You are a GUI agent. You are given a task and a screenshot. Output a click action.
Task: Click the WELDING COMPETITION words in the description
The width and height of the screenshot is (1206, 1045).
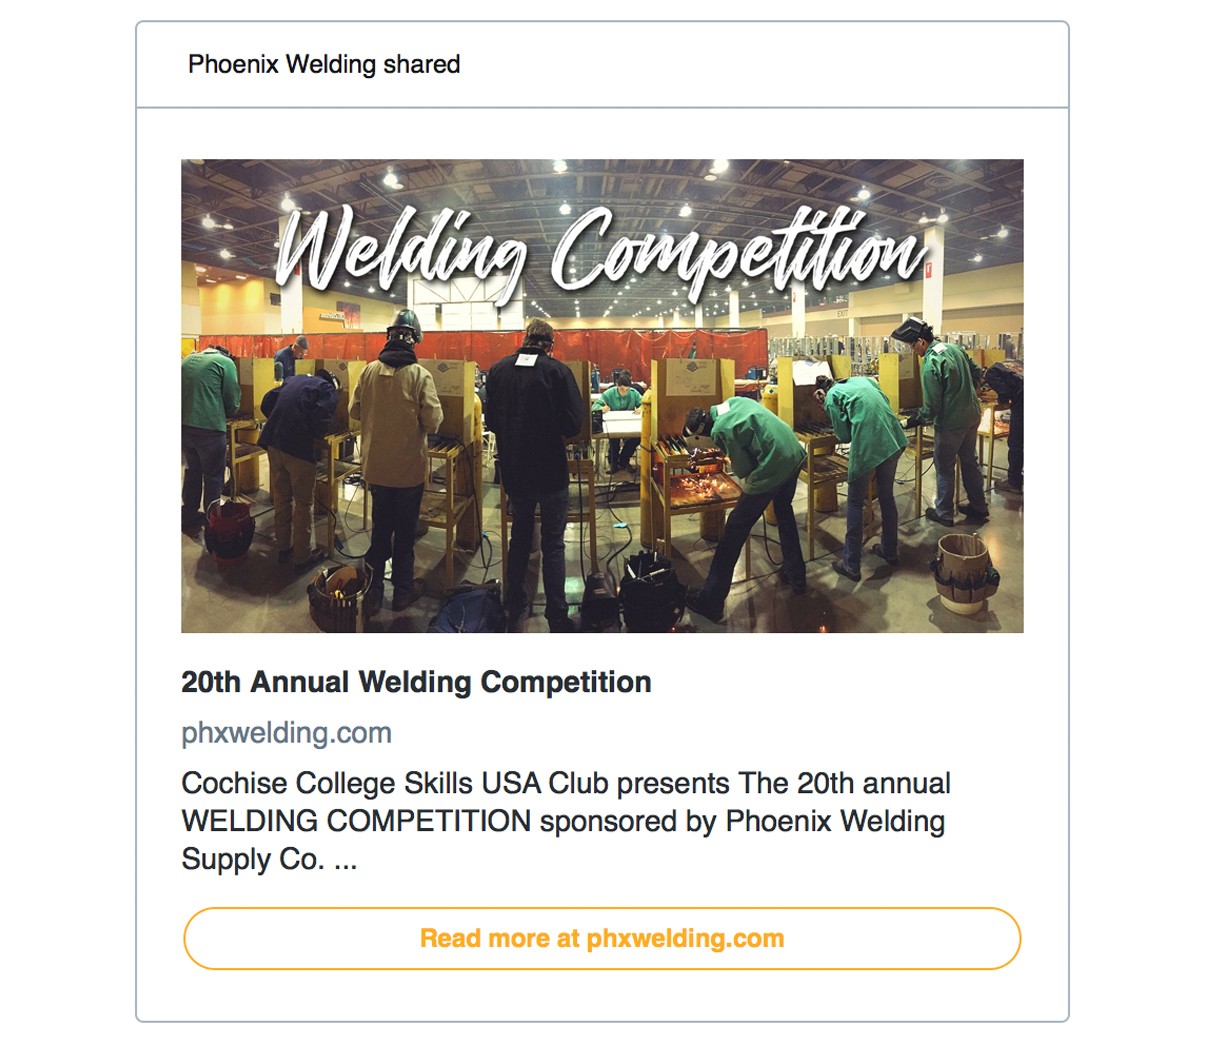356,821
